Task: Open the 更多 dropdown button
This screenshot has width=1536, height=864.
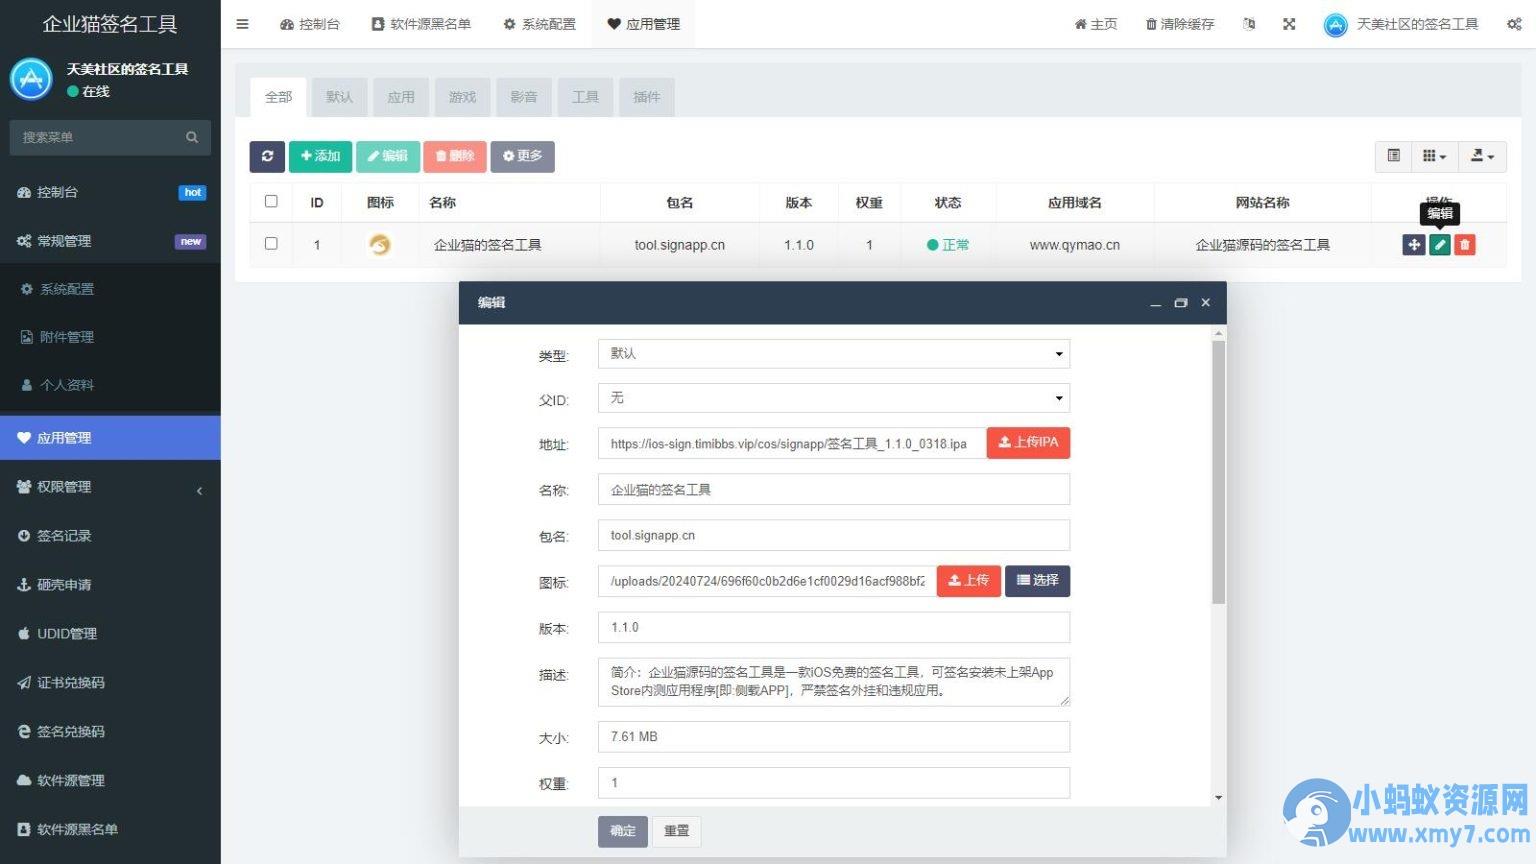Action: coord(522,156)
